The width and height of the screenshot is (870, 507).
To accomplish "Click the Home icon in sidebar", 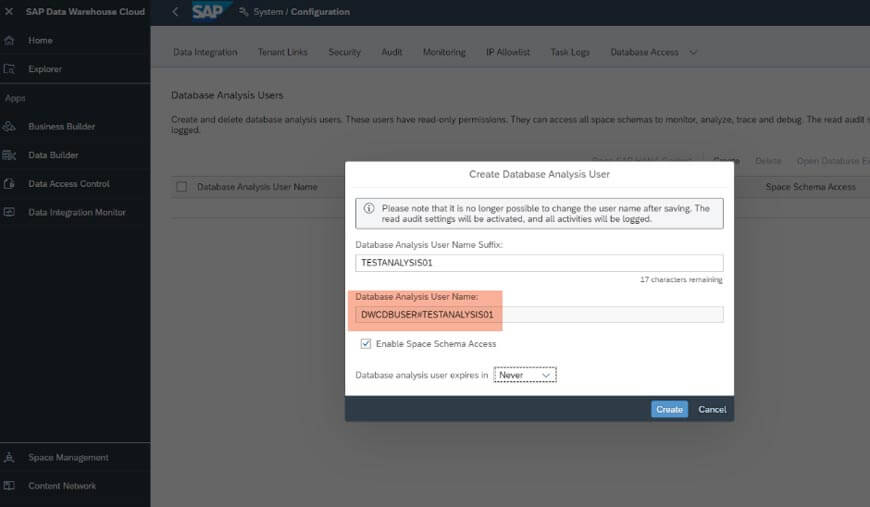I will (x=9, y=40).
